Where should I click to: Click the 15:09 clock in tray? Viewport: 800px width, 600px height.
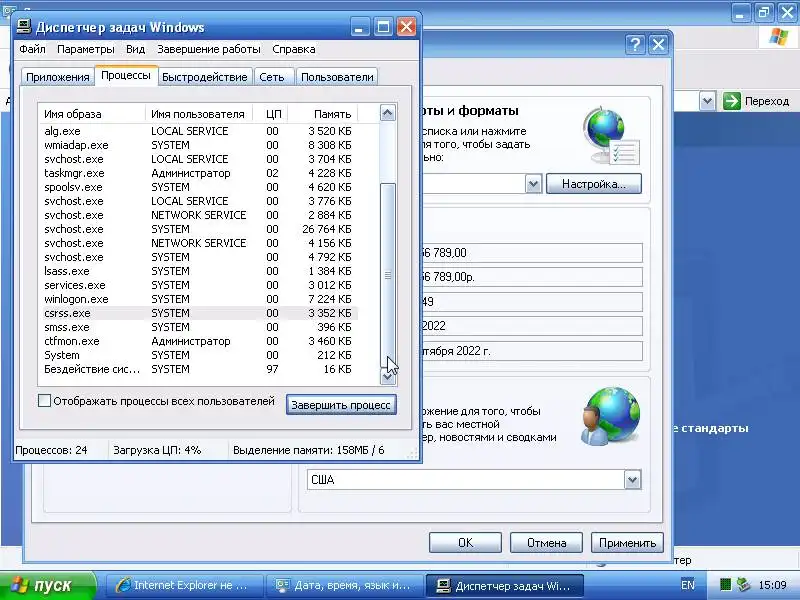pyautogui.click(x=772, y=585)
